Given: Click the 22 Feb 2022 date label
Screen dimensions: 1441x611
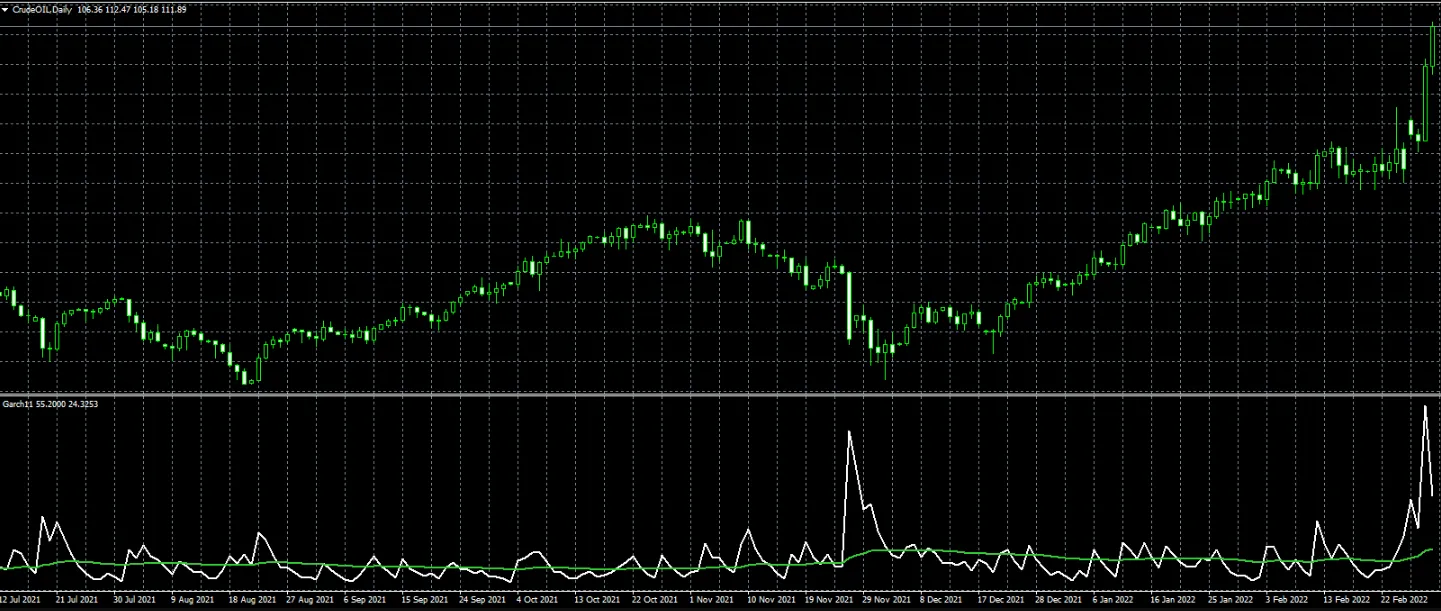Looking at the screenshot, I should point(1403,601).
